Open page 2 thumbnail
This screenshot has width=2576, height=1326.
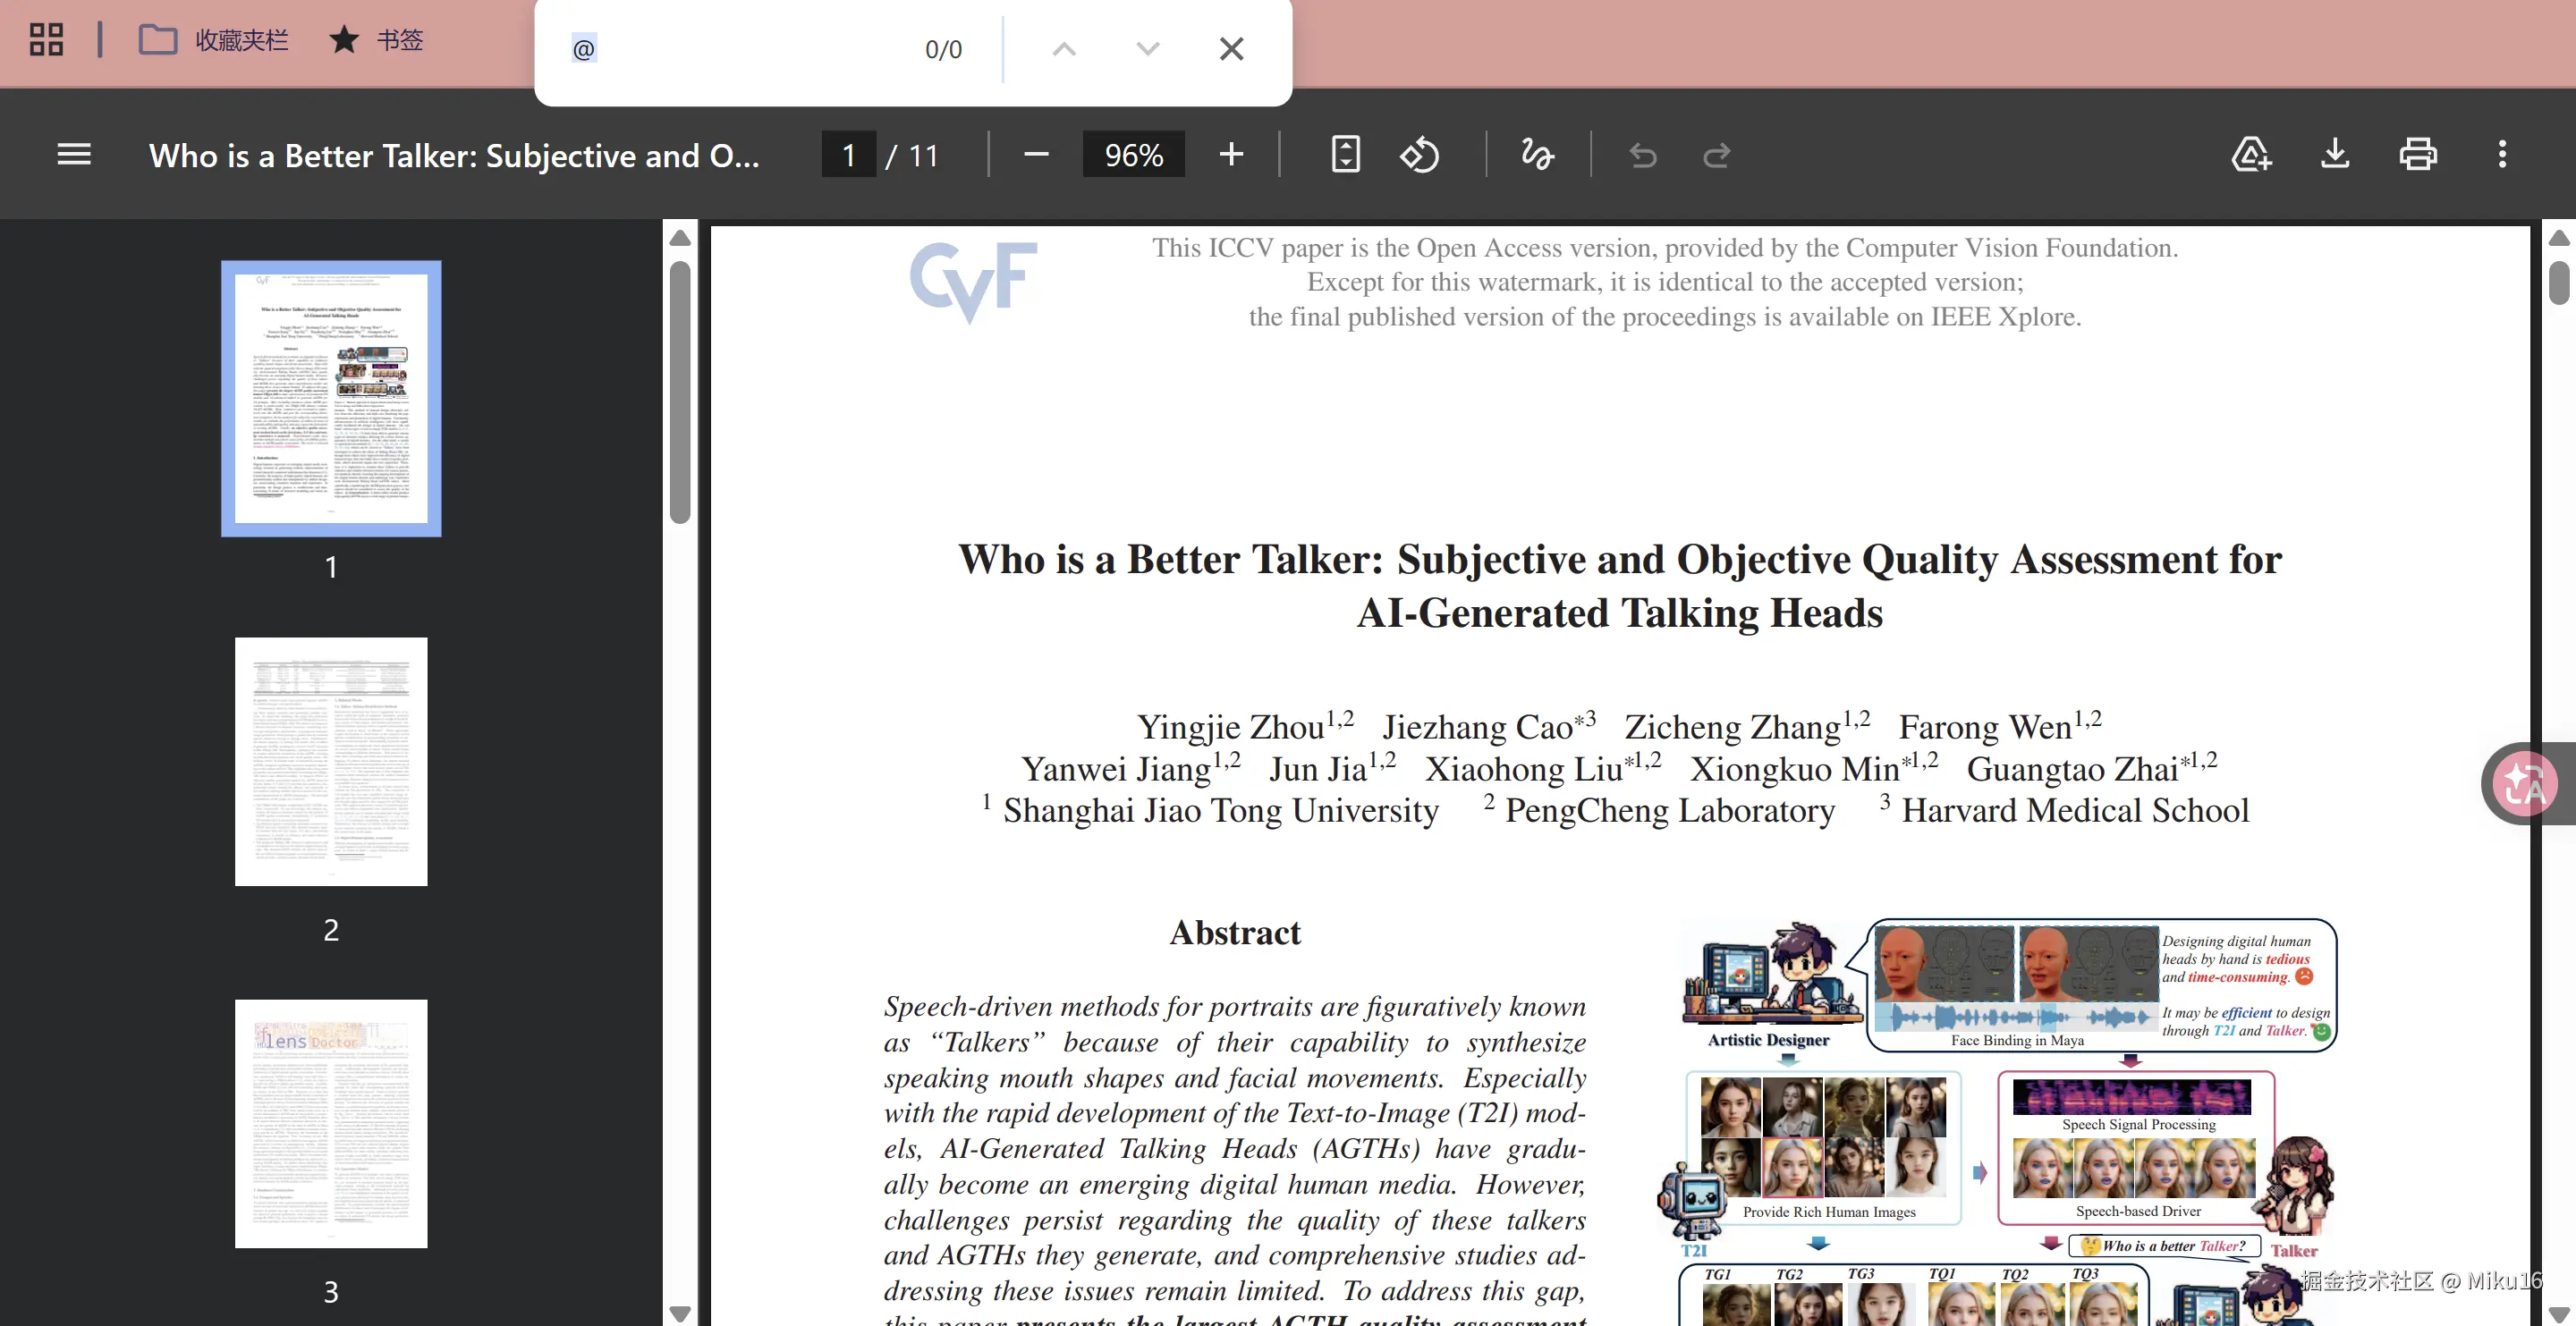click(x=331, y=761)
